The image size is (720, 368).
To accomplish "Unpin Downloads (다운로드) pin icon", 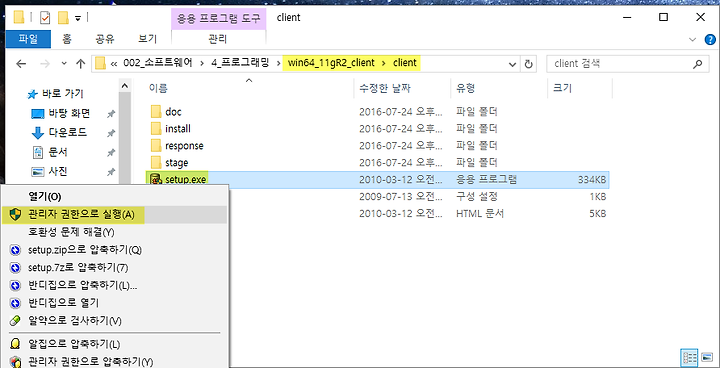I will click(110, 133).
